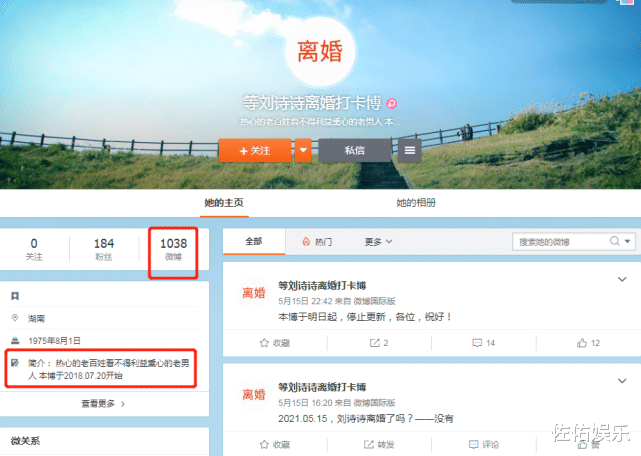
Task: Send a private message via 私信
Action: click(x=354, y=151)
